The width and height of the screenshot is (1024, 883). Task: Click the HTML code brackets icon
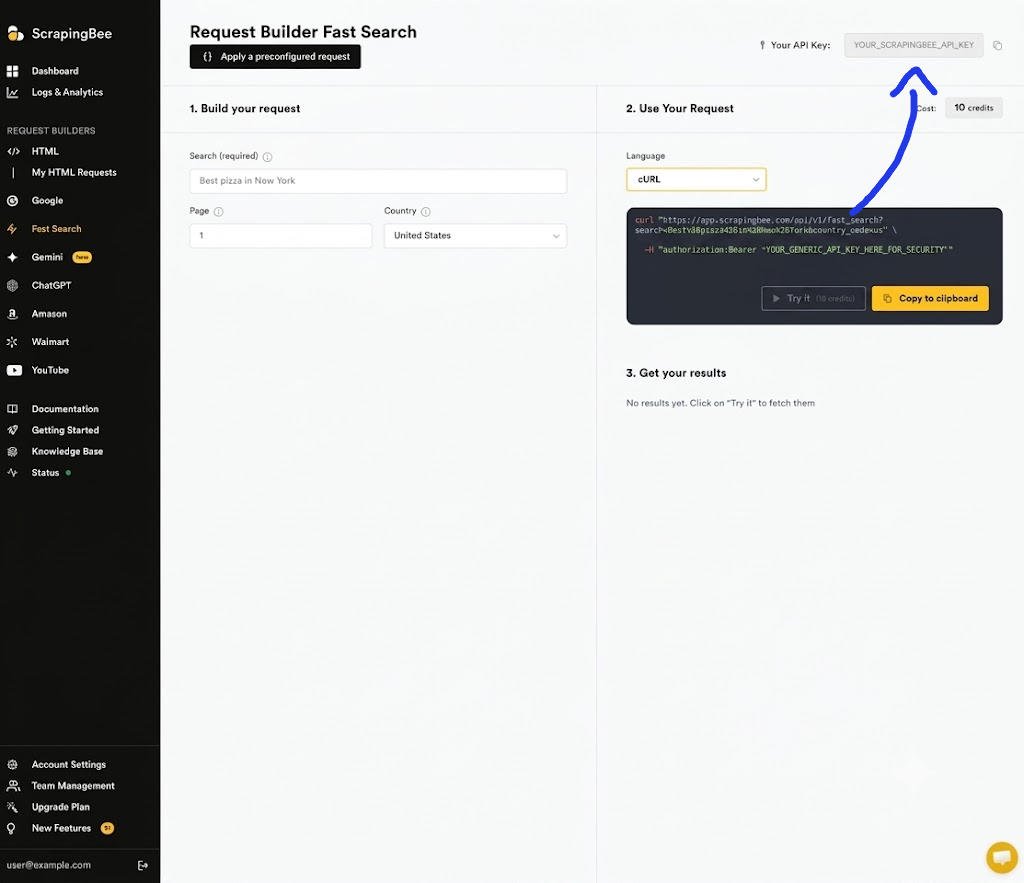[13, 151]
